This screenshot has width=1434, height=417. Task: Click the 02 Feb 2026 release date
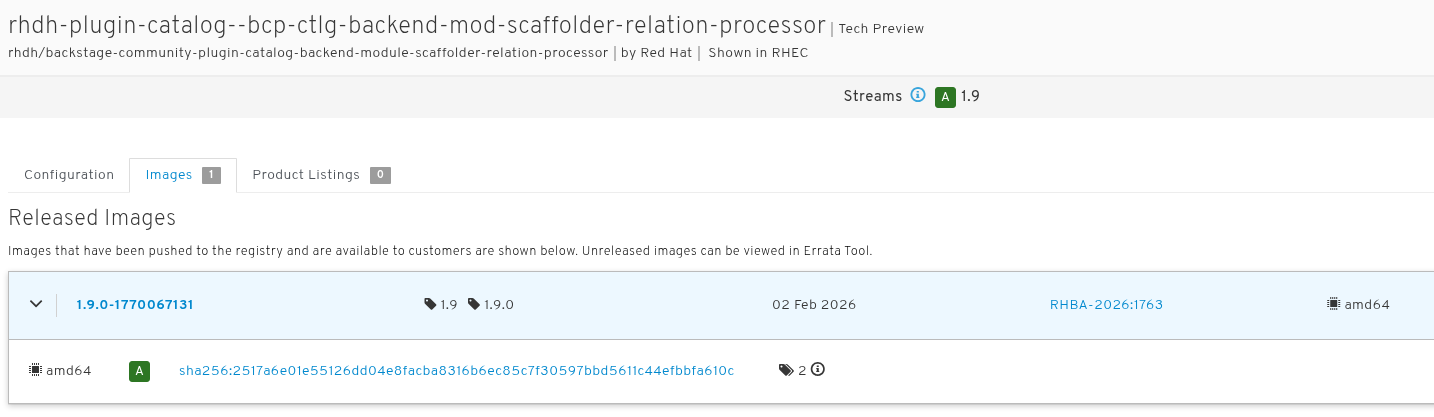point(814,305)
